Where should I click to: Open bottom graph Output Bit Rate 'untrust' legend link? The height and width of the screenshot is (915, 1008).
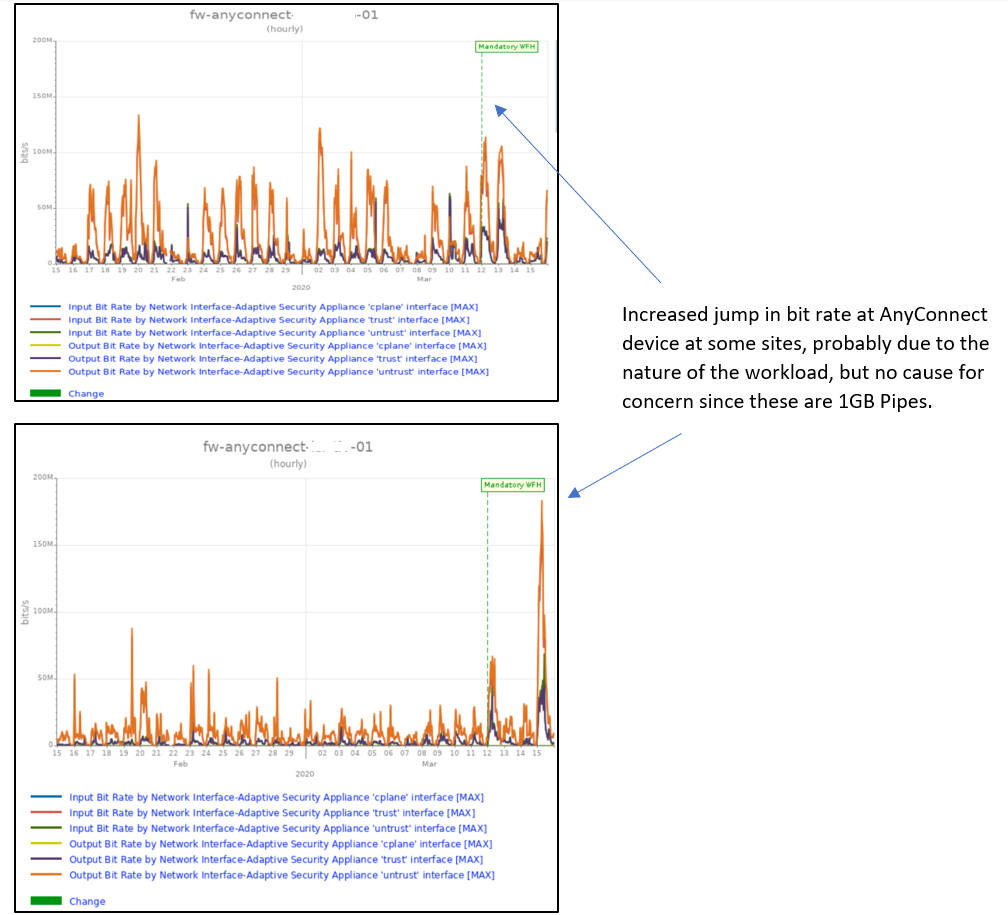(281, 875)
